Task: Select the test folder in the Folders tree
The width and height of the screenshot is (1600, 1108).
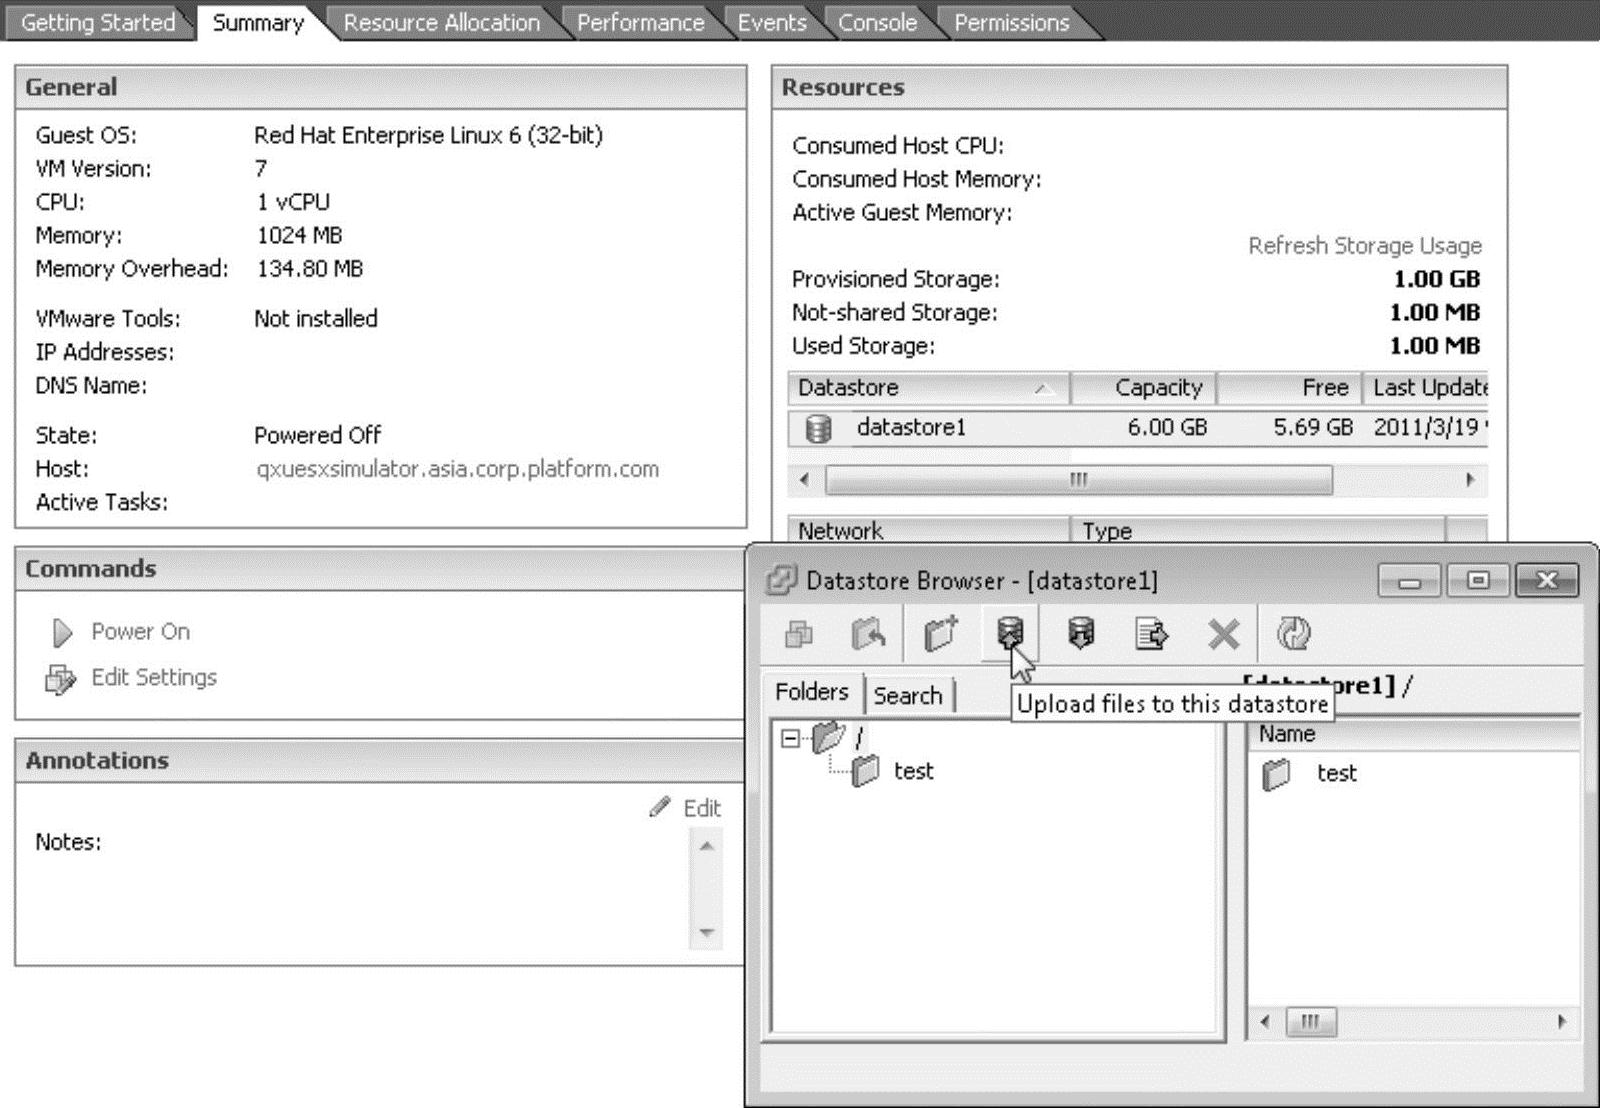Action: [x=914, y=771]
